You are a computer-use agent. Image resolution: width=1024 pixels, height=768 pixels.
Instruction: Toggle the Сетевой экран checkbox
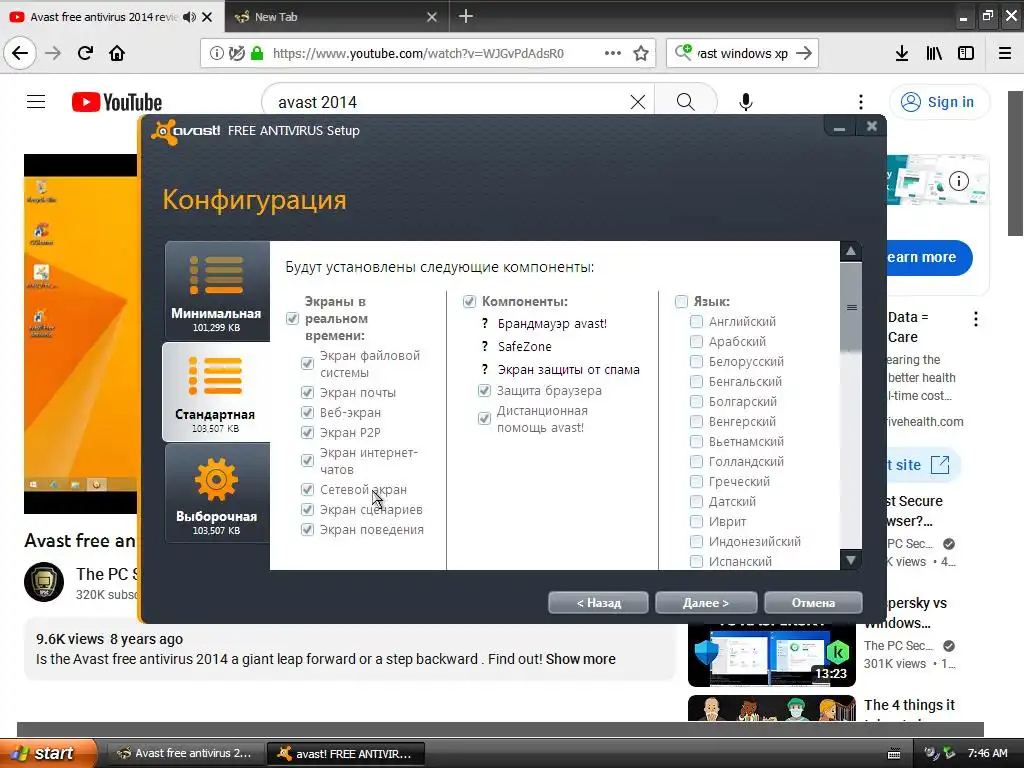(x=307, y=489)
